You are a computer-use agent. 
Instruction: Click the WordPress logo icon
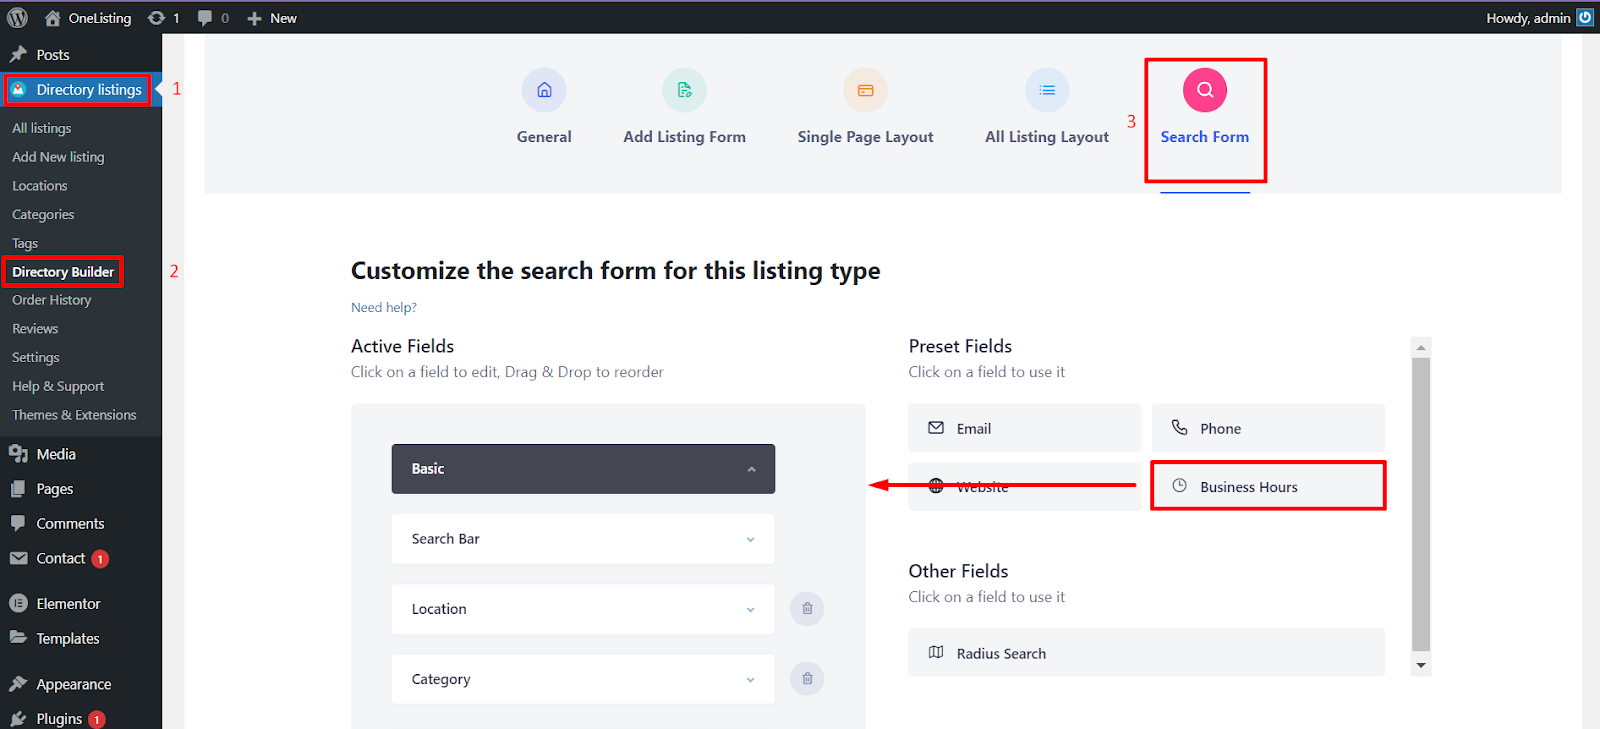click(x=18, y=17)
